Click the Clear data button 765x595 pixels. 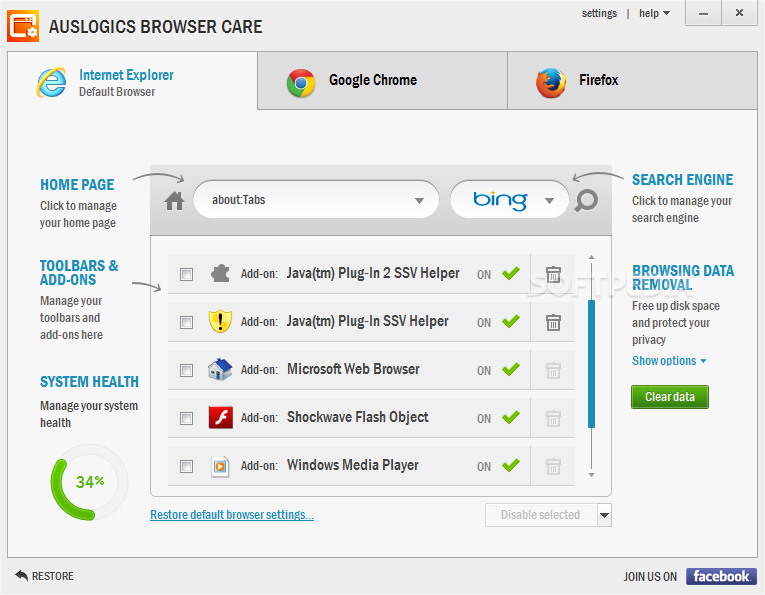pyautogui.click(x=669, y=397)
